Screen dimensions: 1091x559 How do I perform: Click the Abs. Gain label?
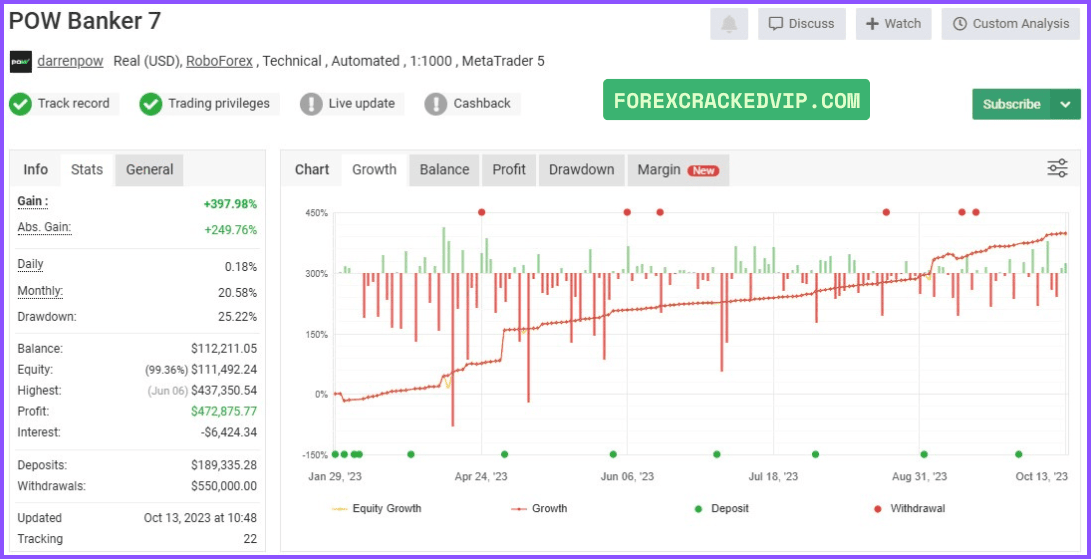click(x=44, y=228)
